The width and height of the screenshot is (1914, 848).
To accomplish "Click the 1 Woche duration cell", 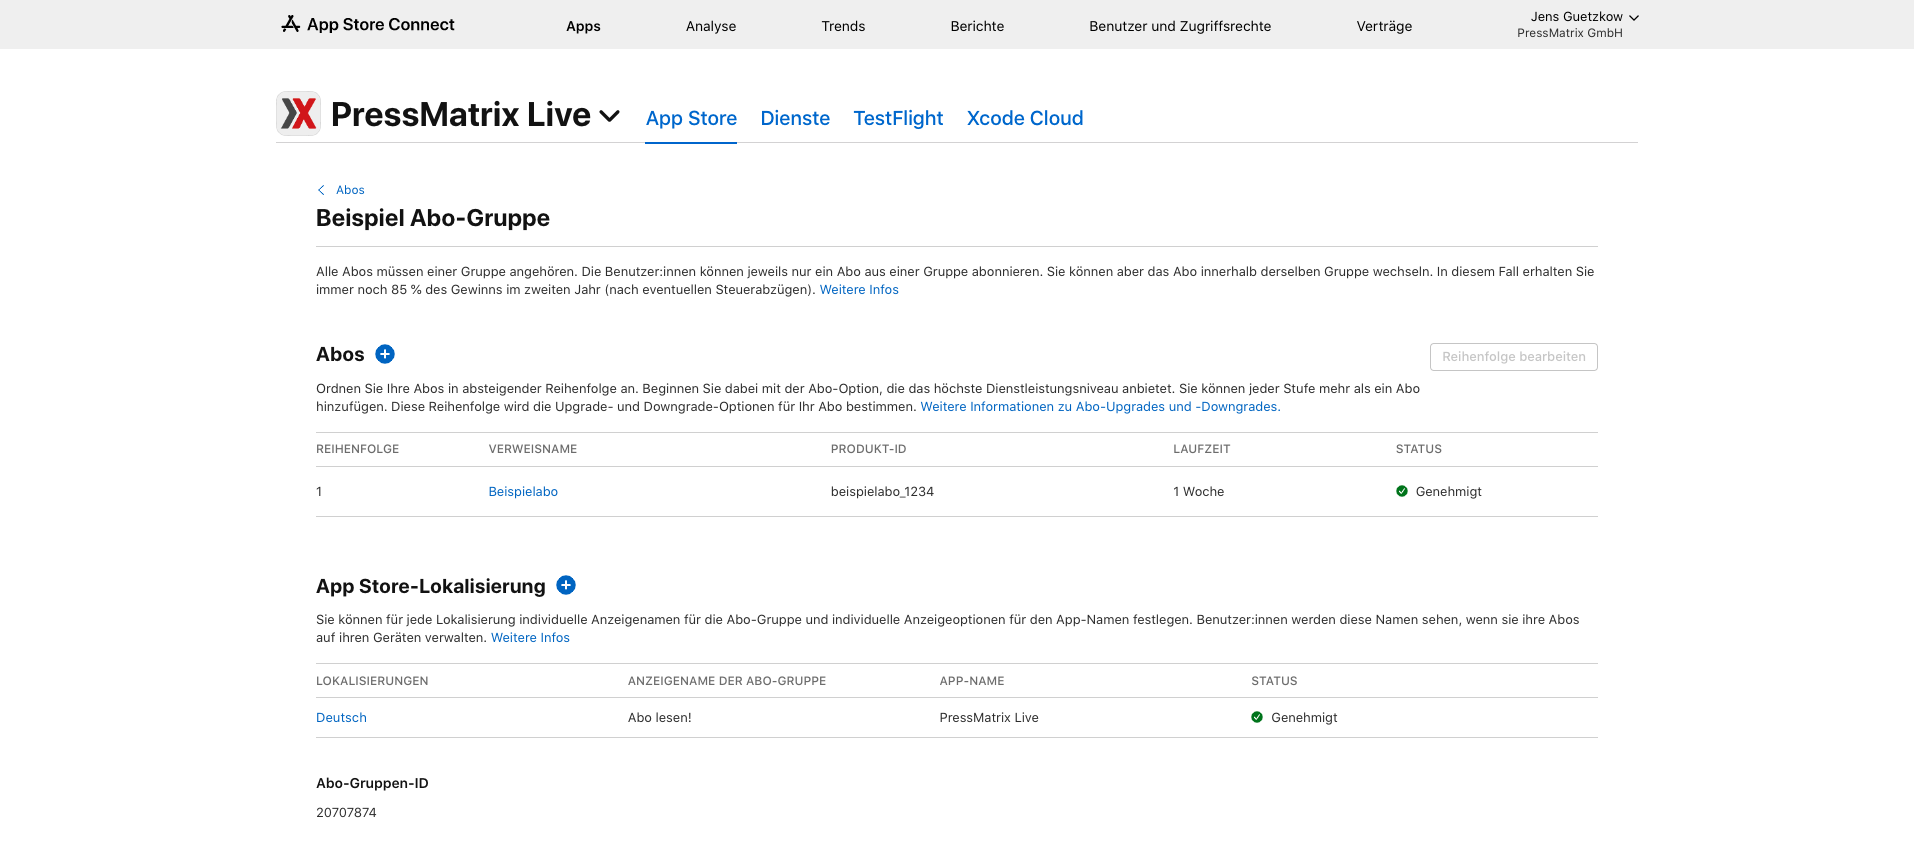I will click(1198, 492).
